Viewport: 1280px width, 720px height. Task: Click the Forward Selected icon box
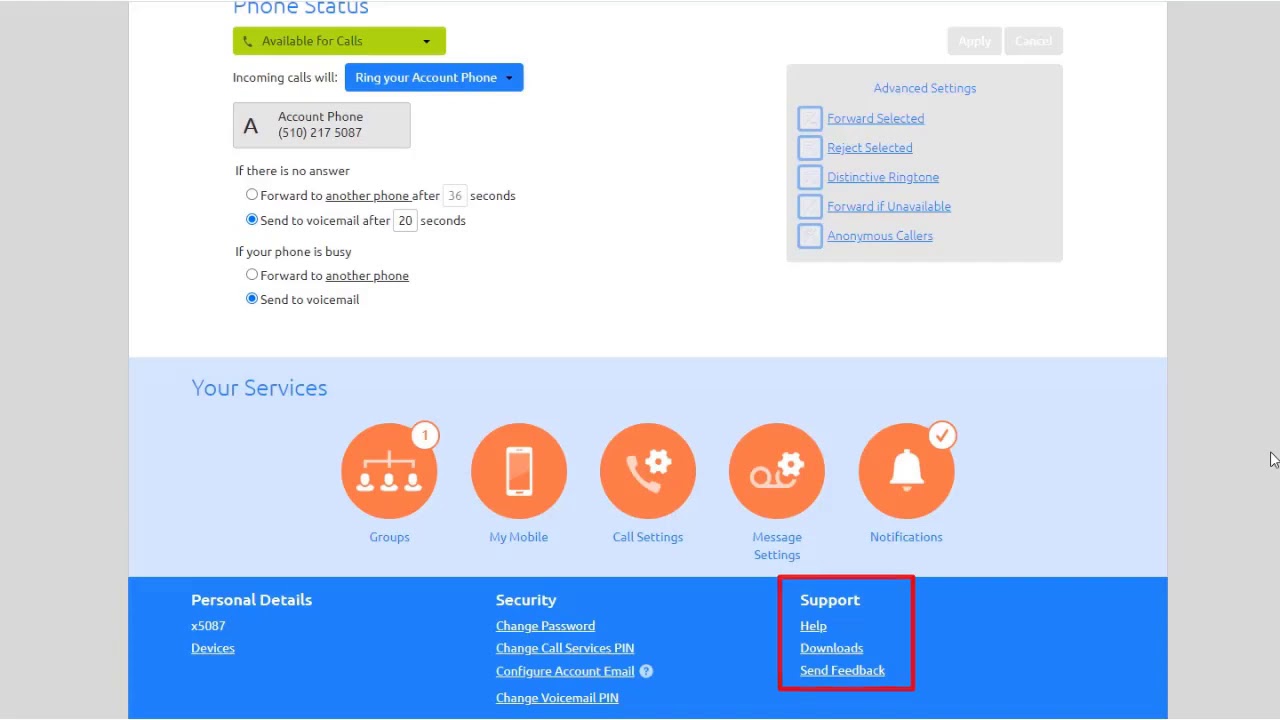810,118
